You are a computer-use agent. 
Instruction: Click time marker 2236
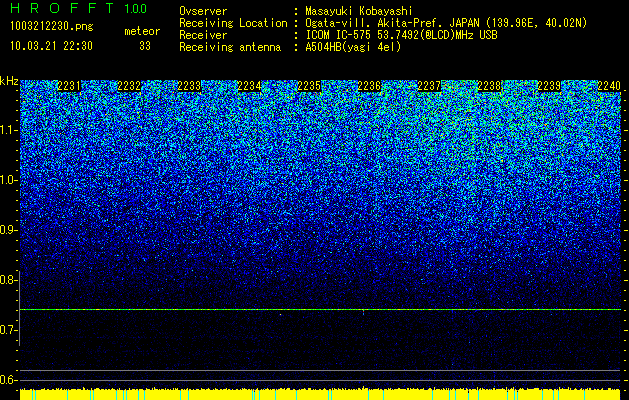(369, 86)
